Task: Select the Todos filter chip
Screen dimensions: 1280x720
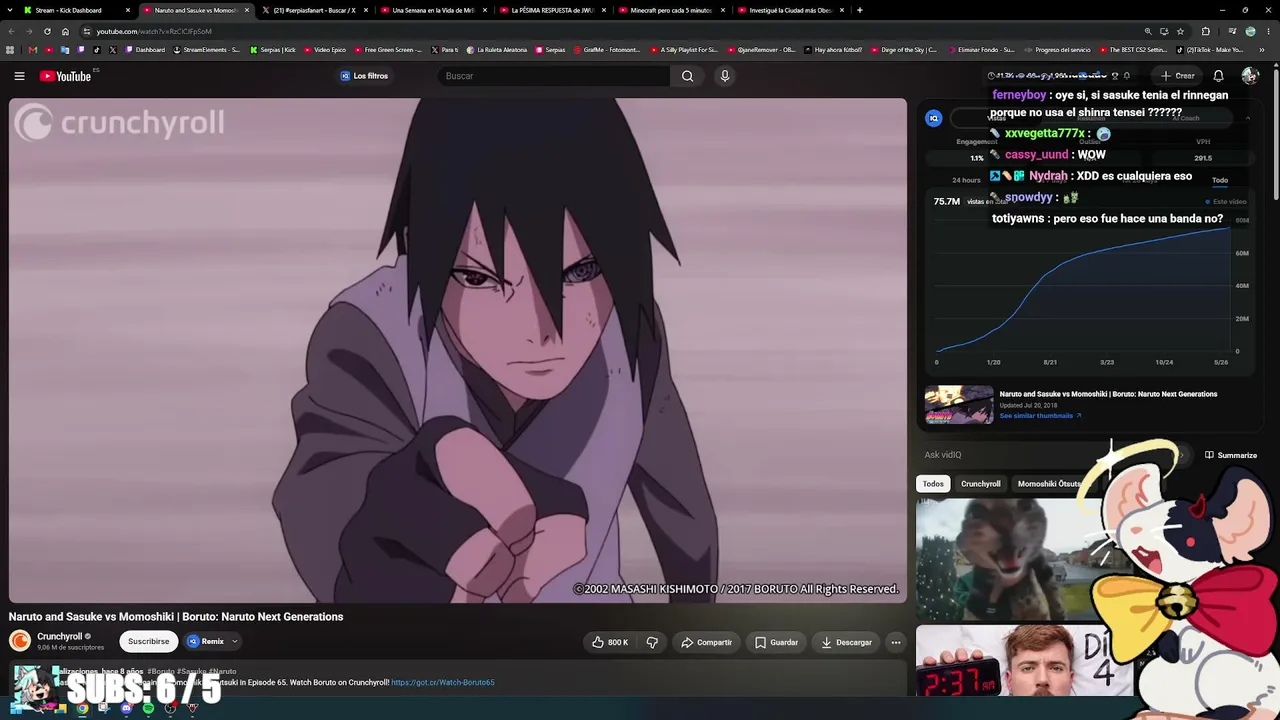Action: (x=933, y=484)
